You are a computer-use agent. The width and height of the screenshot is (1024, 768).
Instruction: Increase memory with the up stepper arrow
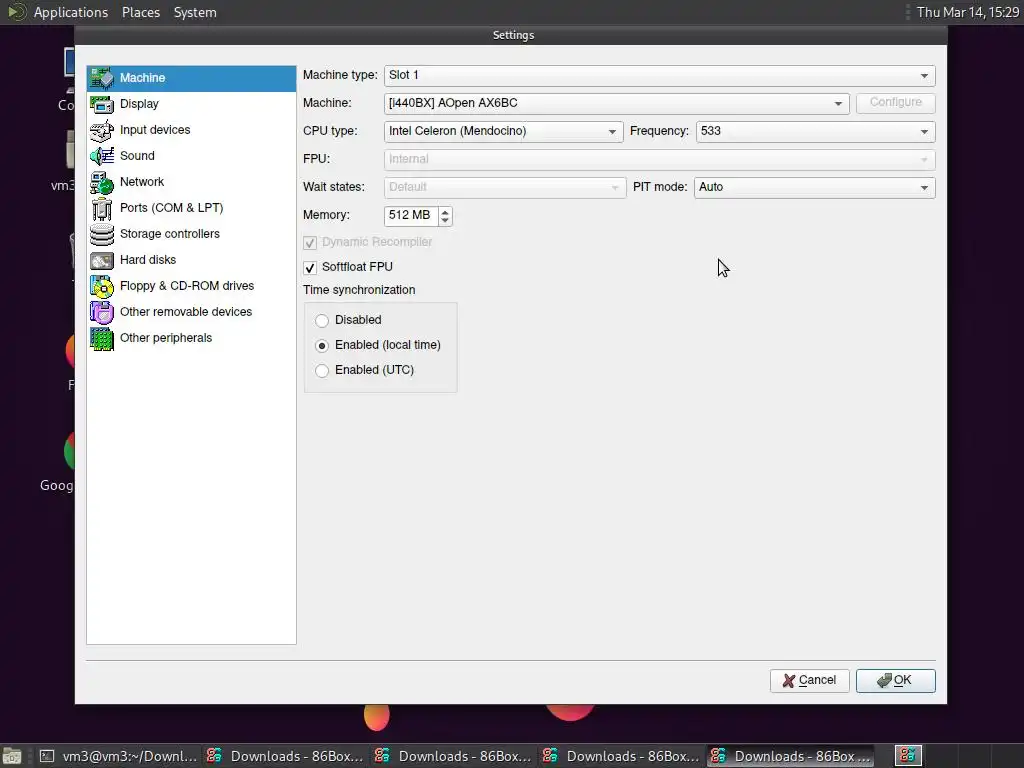(445, 211)
